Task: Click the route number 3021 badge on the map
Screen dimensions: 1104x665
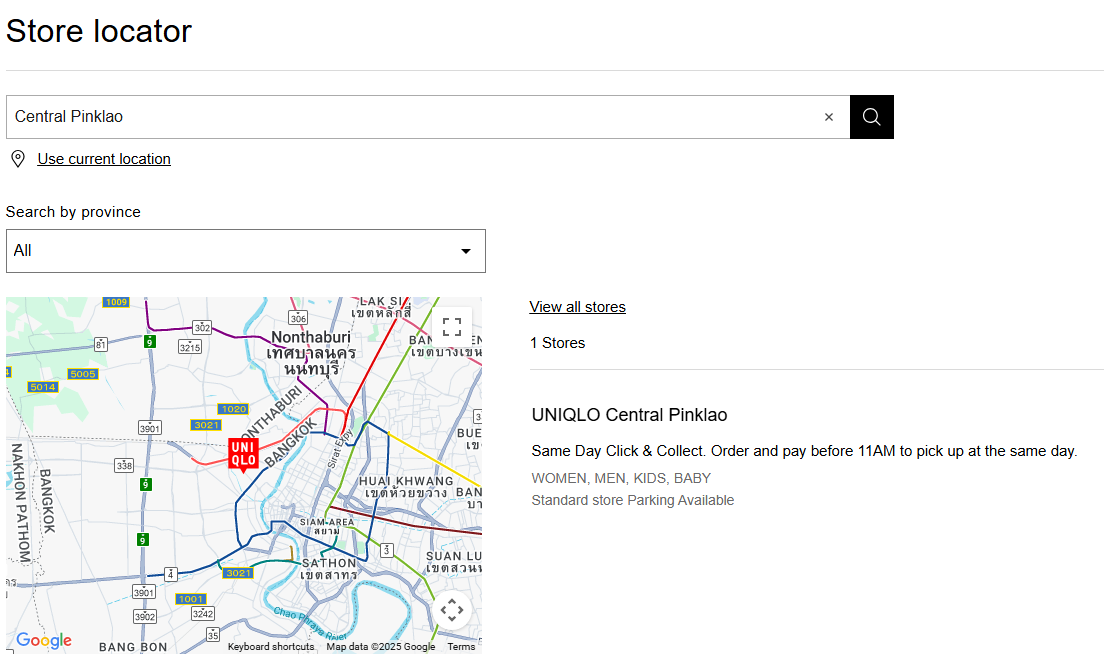Action: pyautogui.click(x=206, y=424)
